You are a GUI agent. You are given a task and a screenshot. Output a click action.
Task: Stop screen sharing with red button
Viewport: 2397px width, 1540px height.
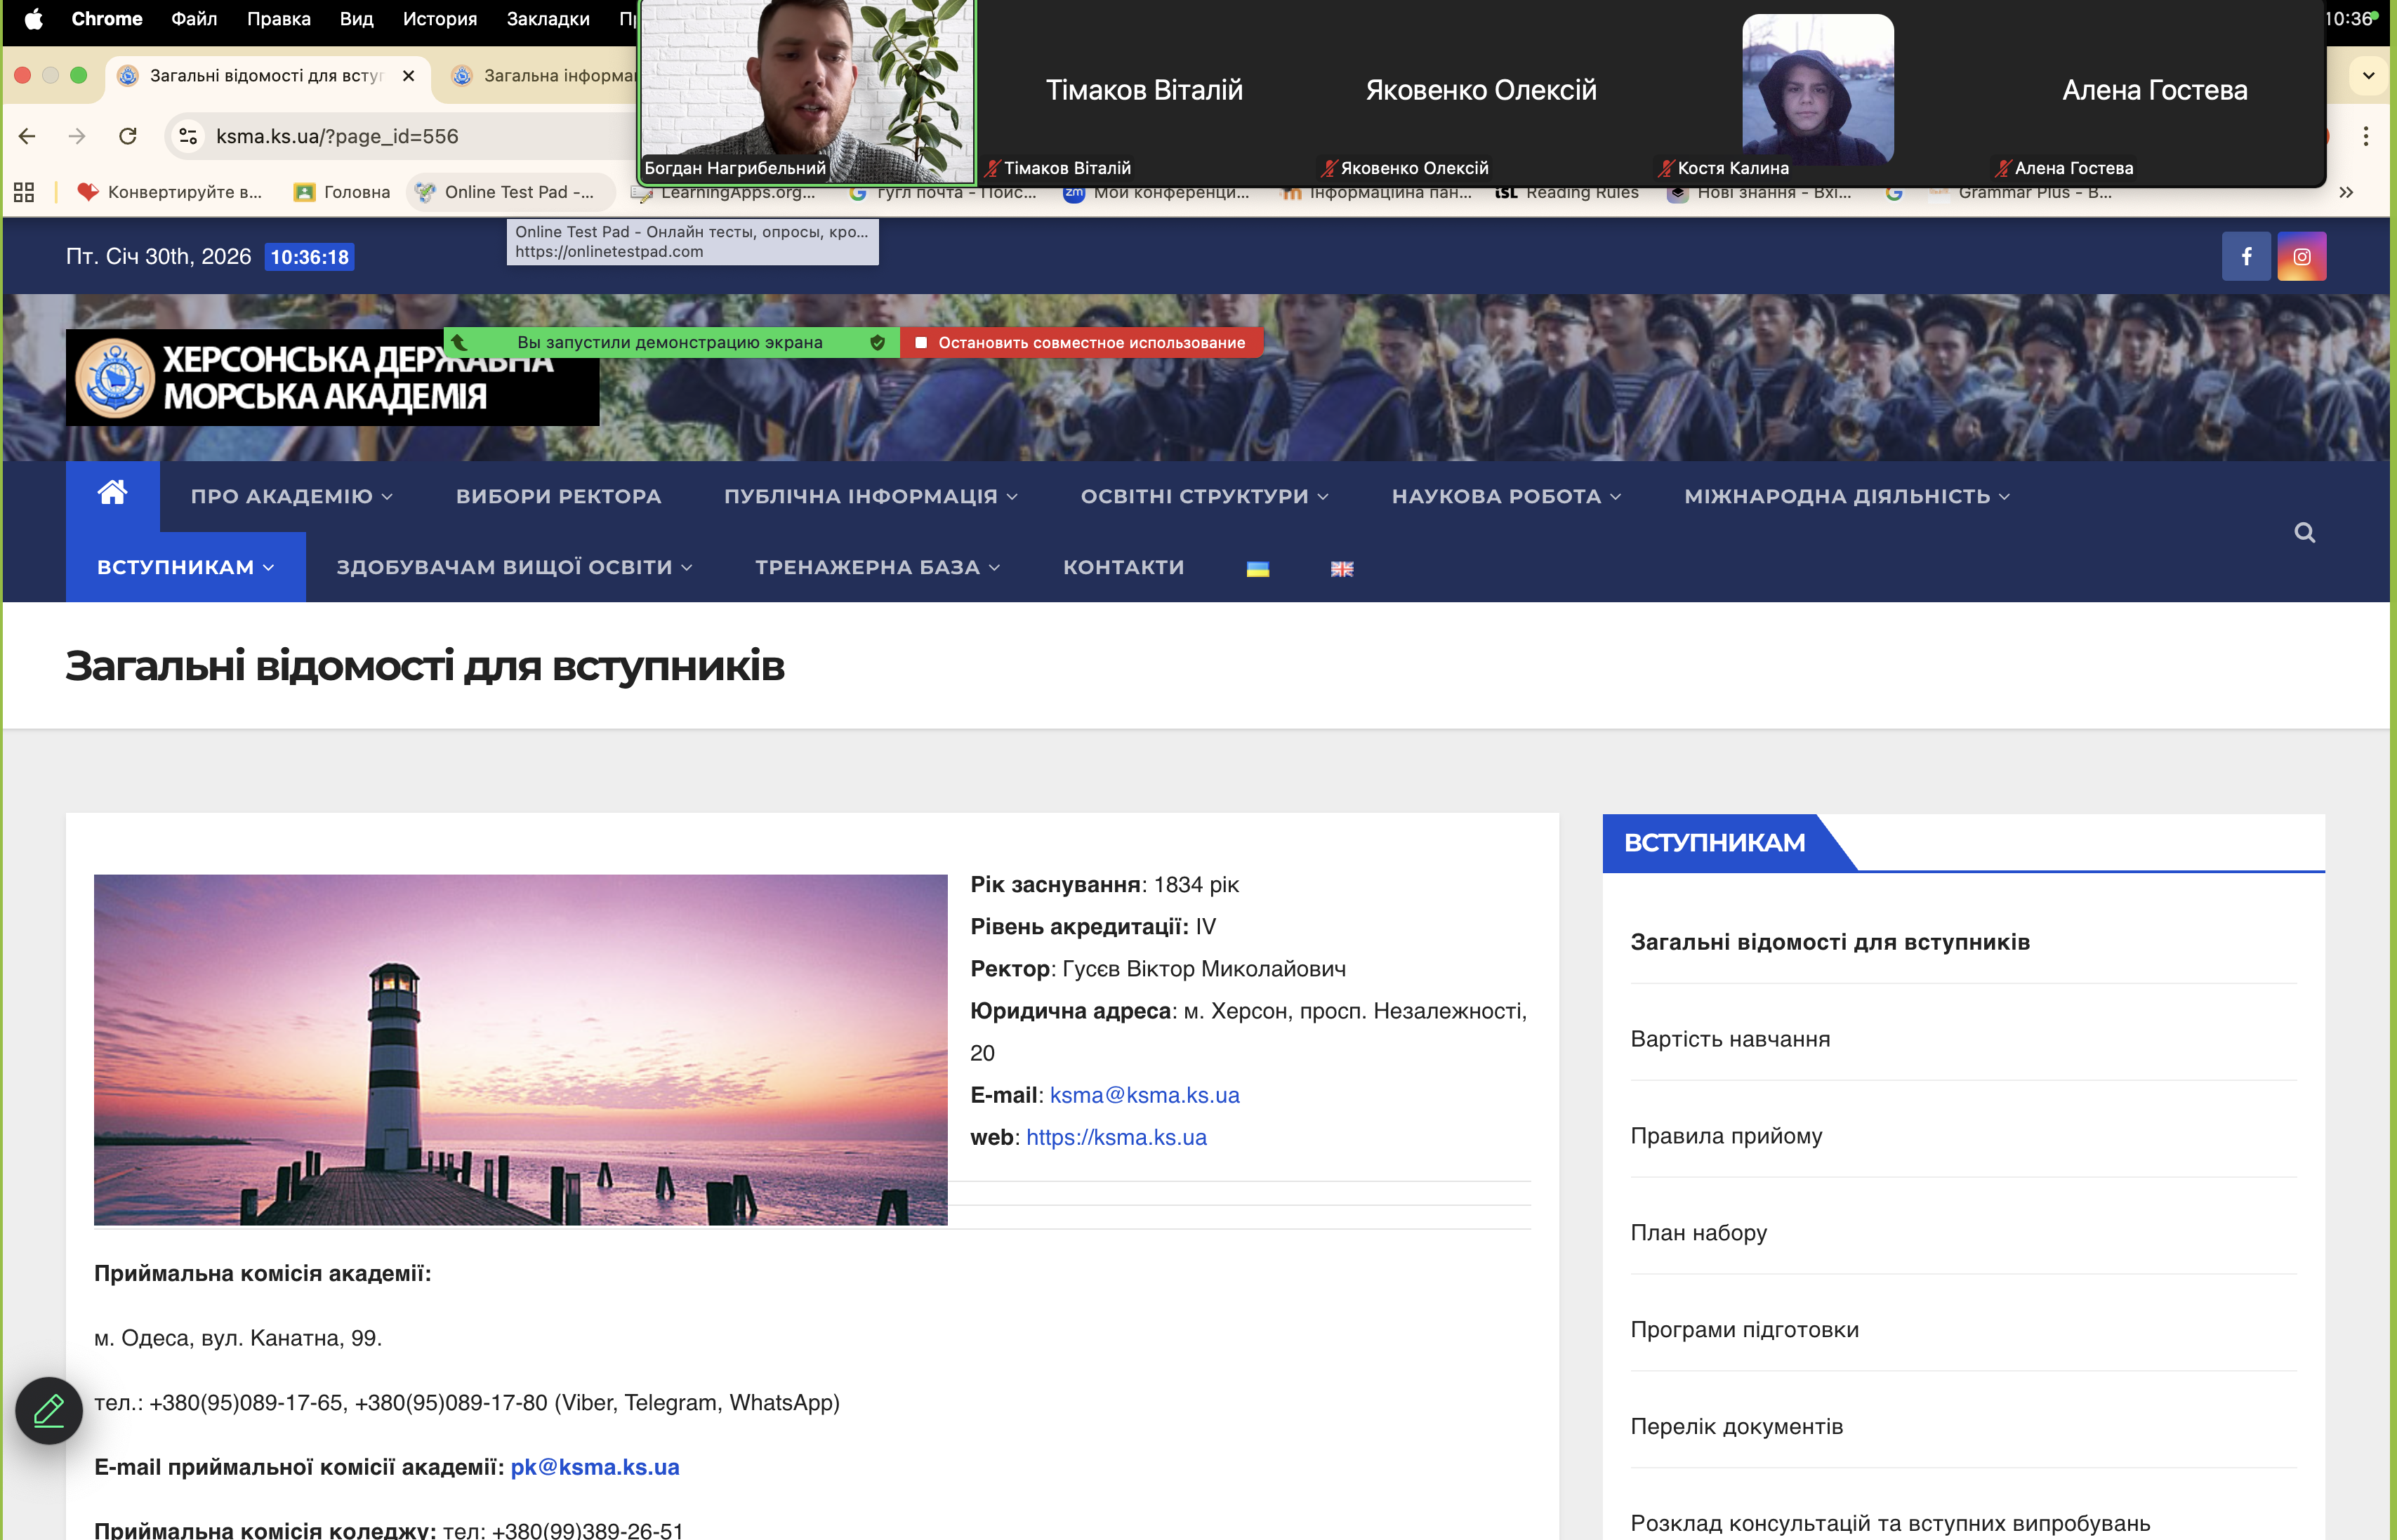1081,343
